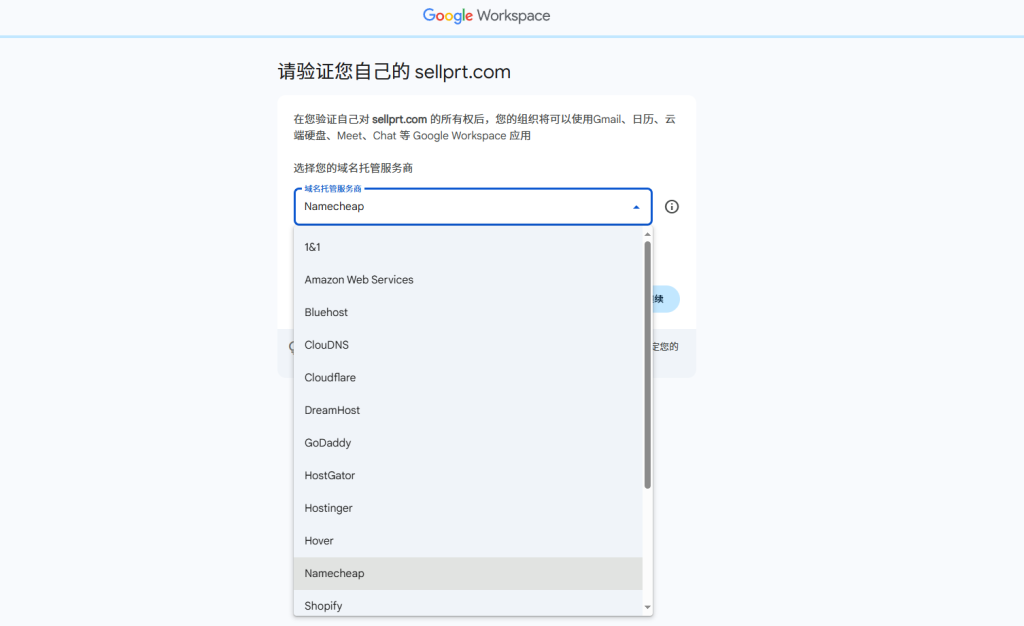Click the 继续 continue button

point(660,298)
